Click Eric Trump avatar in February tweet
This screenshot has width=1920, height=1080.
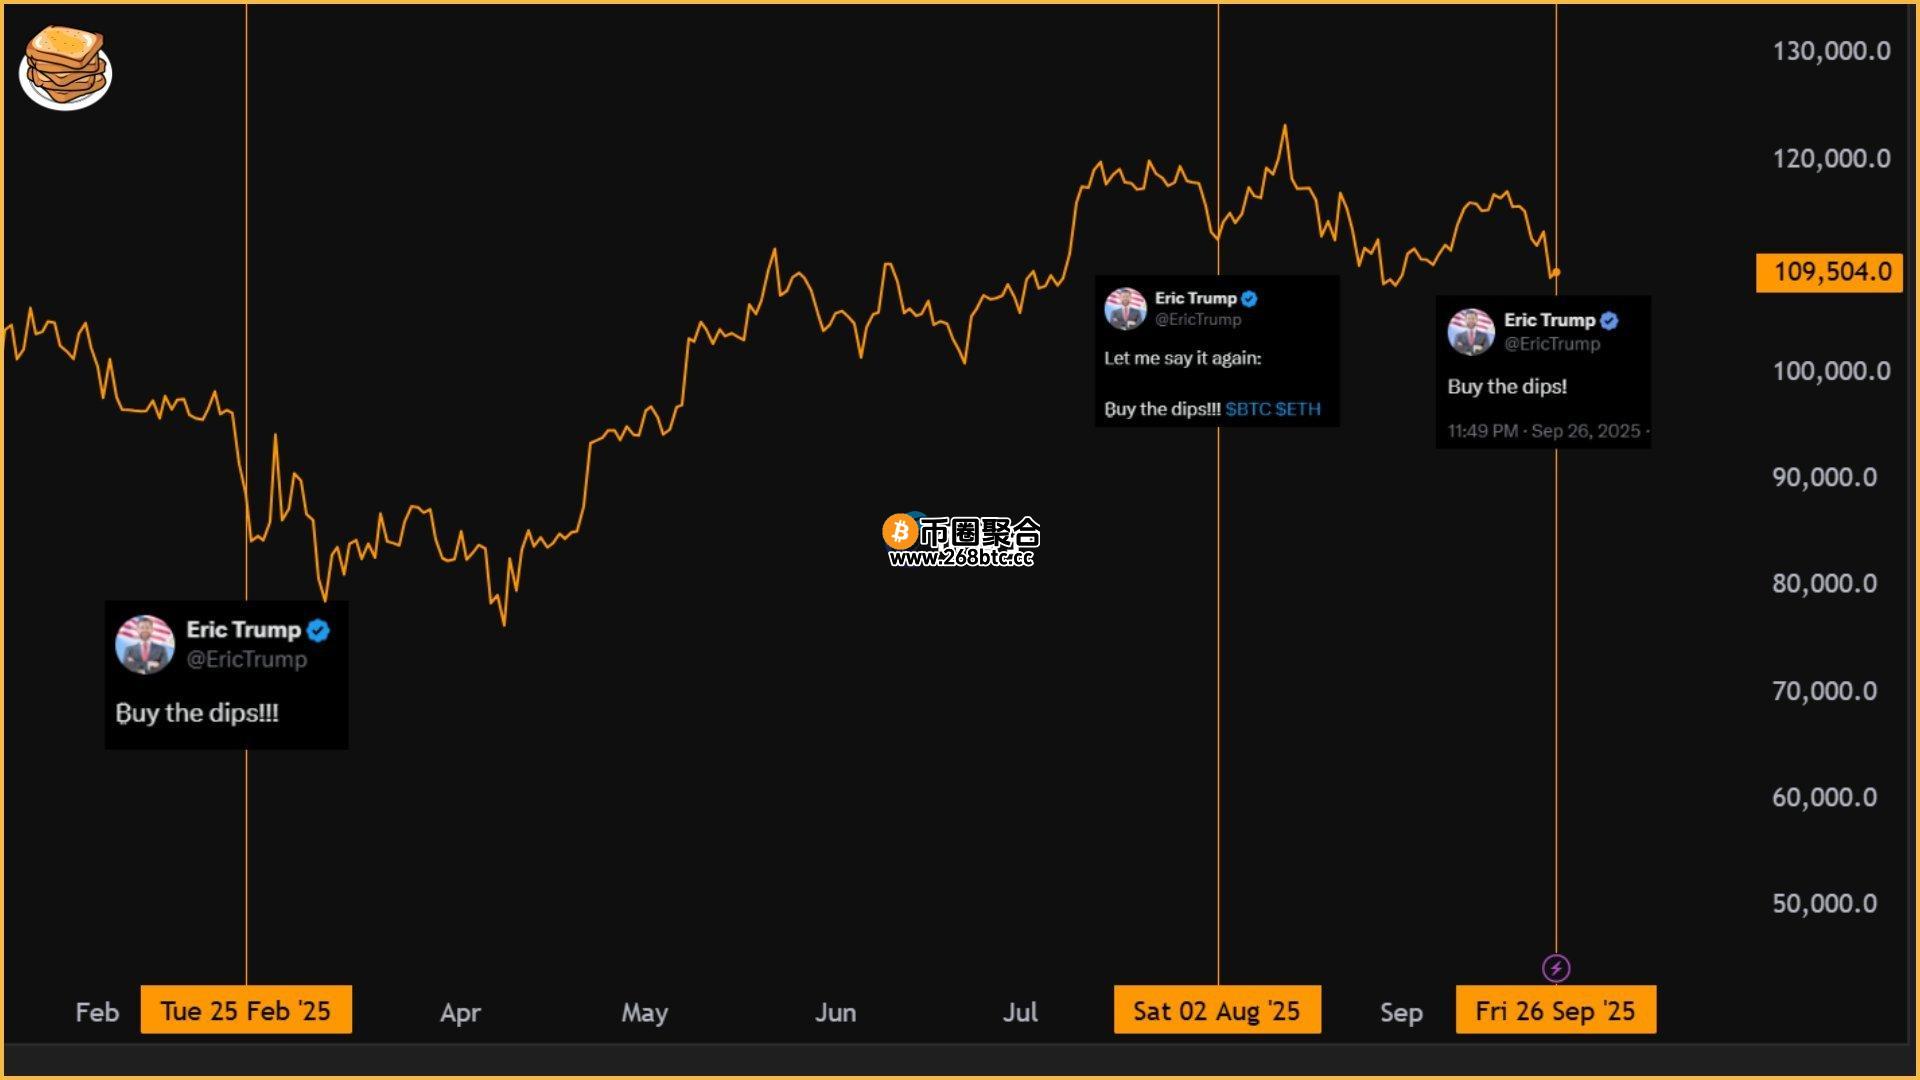click(145, 644)
